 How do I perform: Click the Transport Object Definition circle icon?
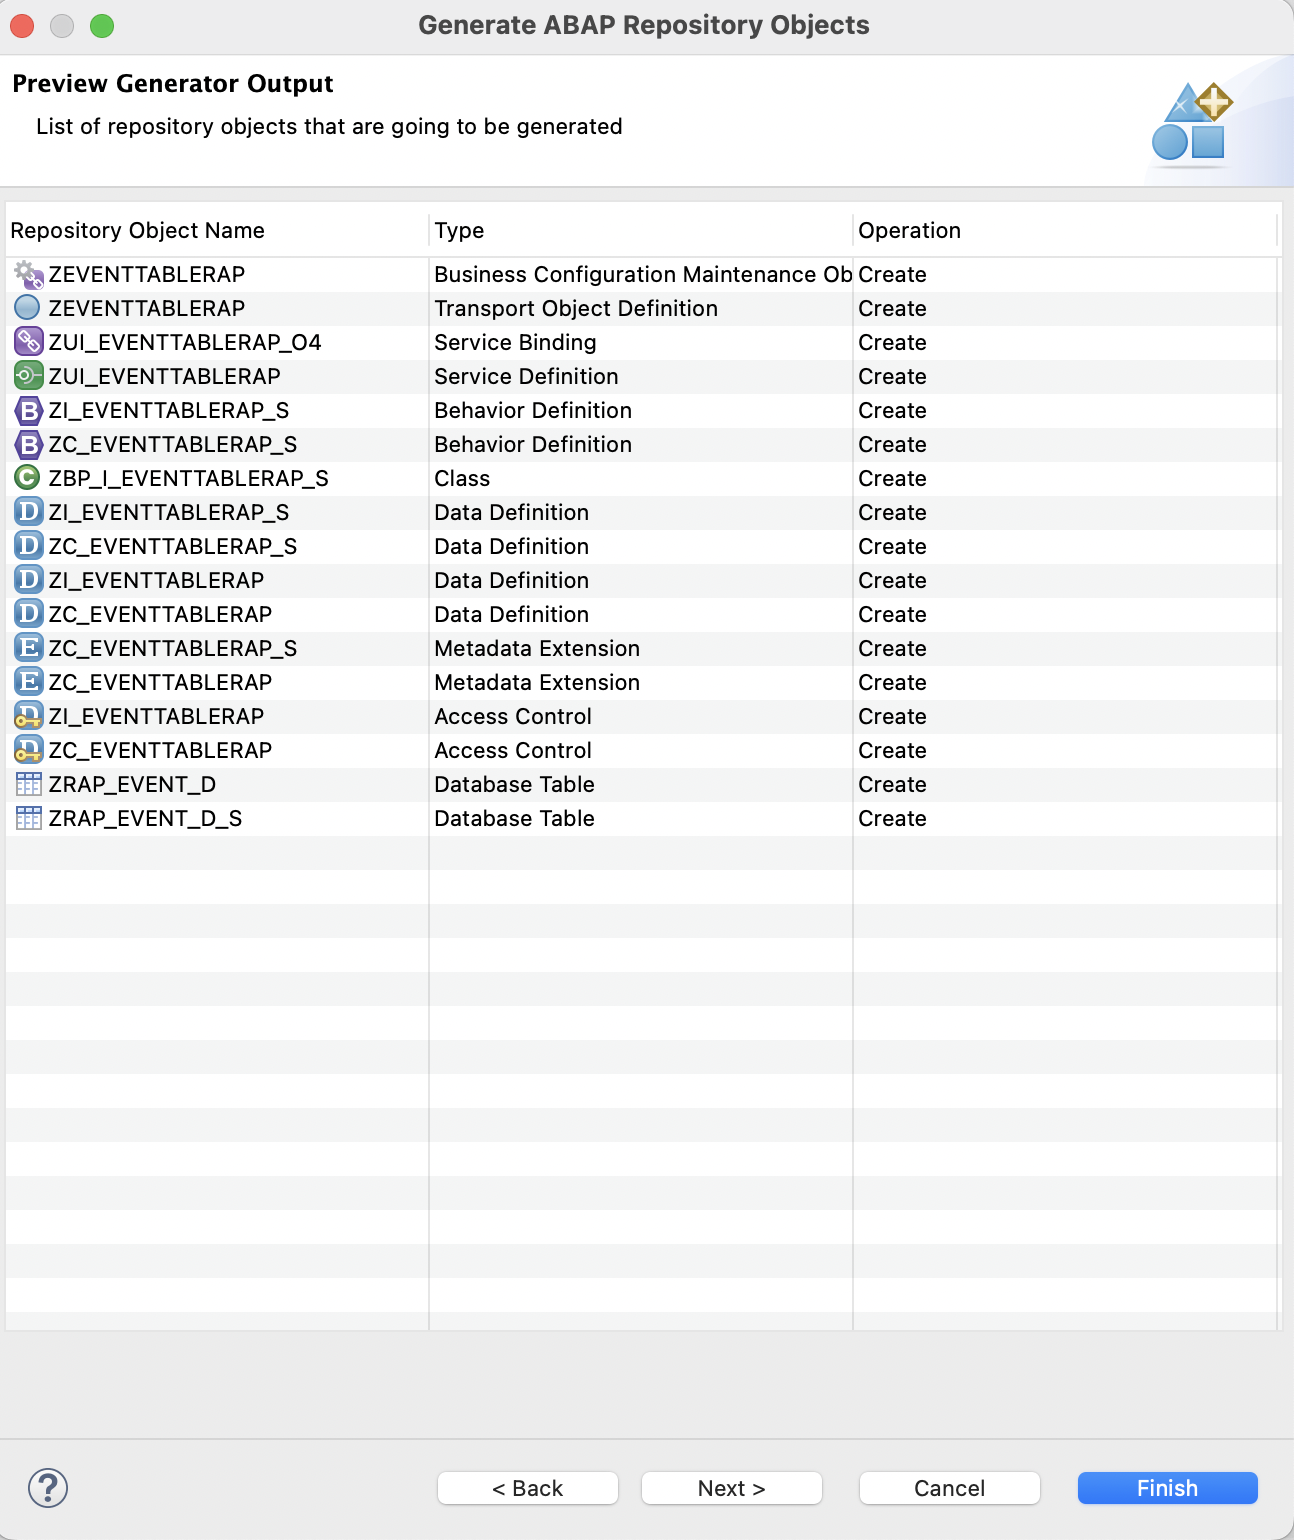pos(28,308)
